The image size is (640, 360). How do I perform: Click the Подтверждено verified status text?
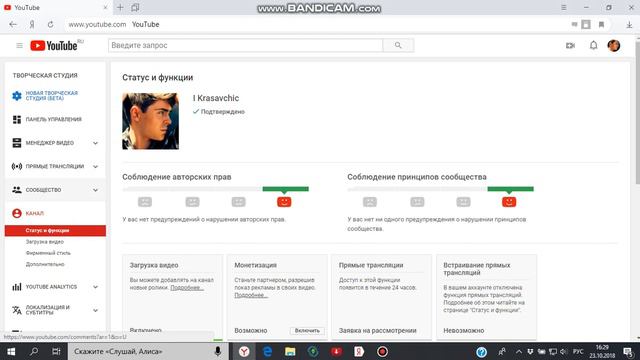(x=222, y=111)
